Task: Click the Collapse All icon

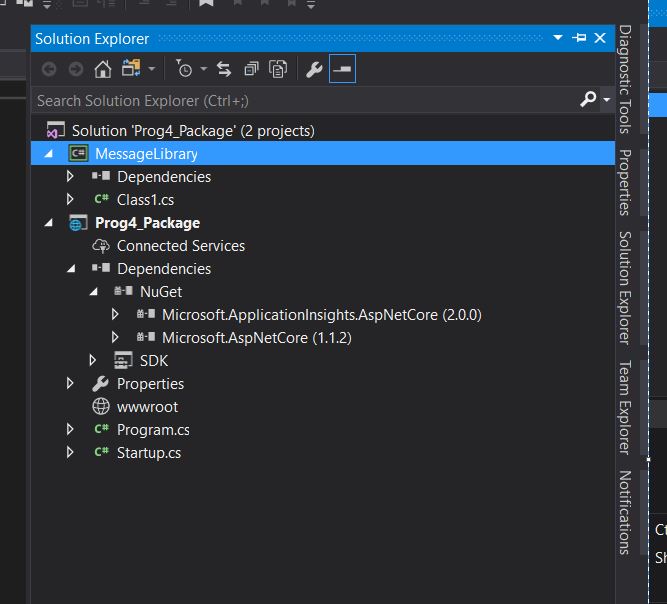Action: pyautogui.click(x=251, y=69)
